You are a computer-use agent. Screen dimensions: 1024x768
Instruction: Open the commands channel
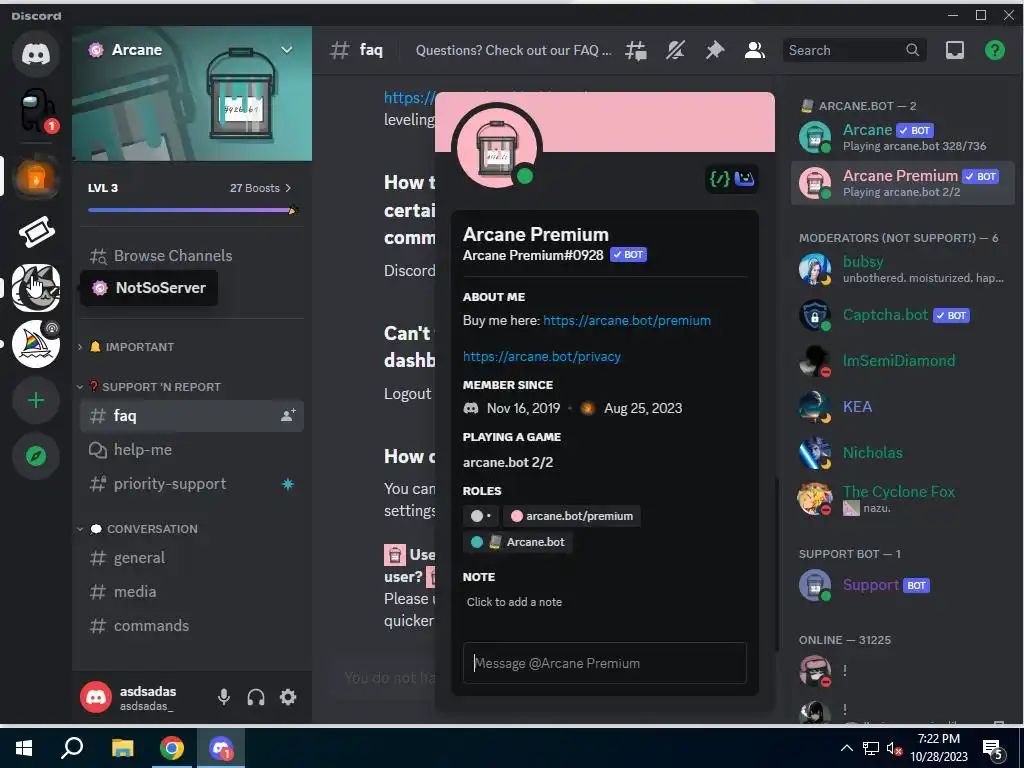191,626
